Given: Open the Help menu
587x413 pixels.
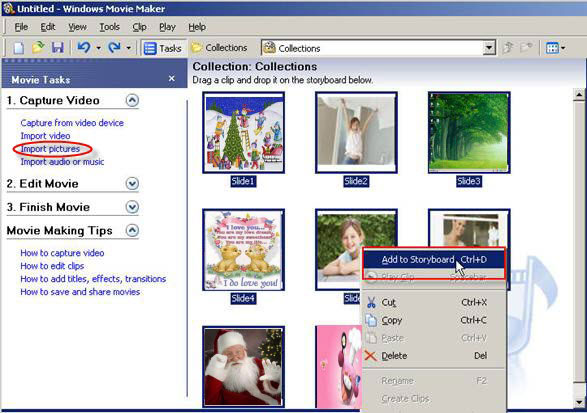Looking at the screenshot, I should (x=197, y=27).
